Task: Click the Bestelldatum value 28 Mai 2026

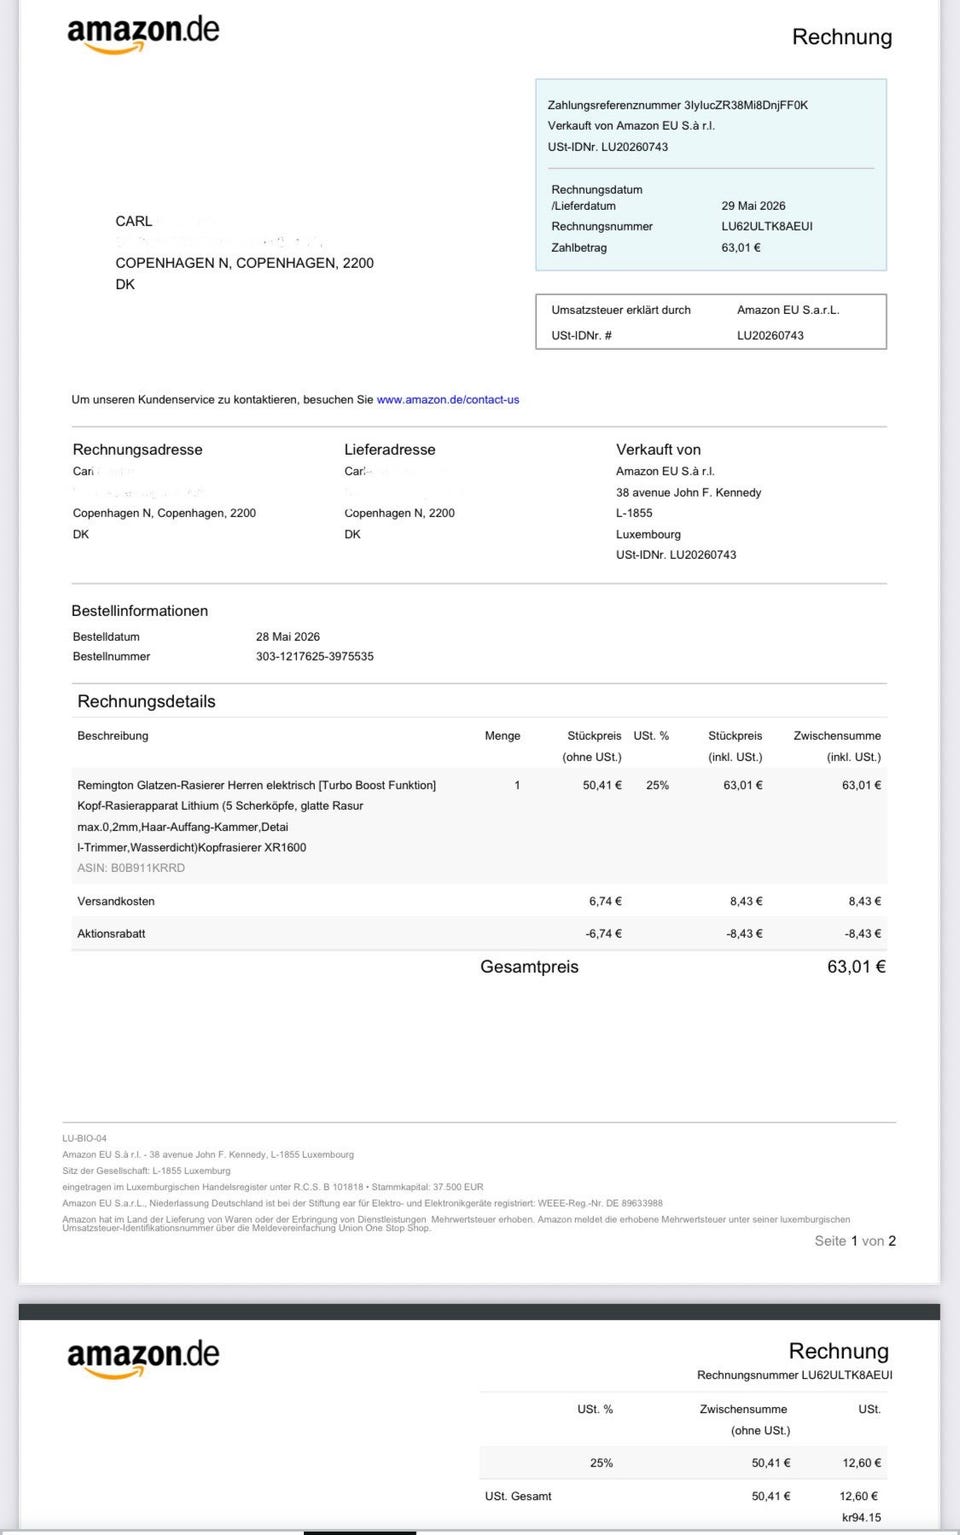Action: coord(288,637)
